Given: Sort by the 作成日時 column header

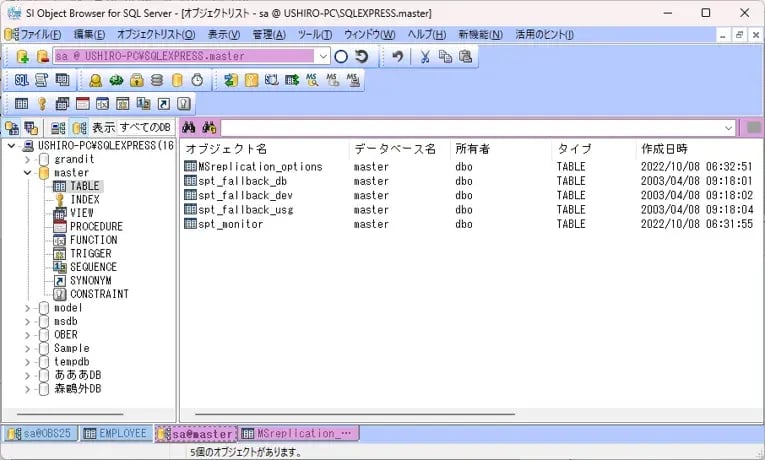Looking at the screenshot, I should pos(665,149).
